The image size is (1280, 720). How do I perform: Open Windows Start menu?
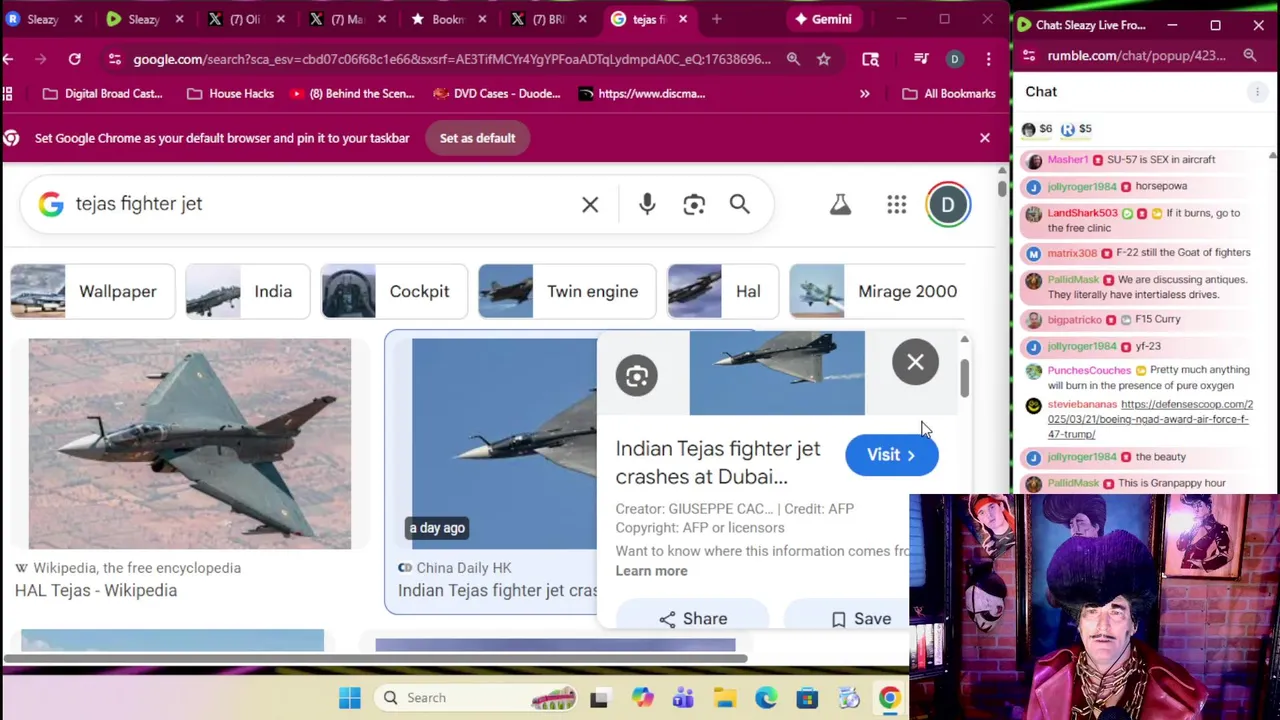(x=349, y=697)
